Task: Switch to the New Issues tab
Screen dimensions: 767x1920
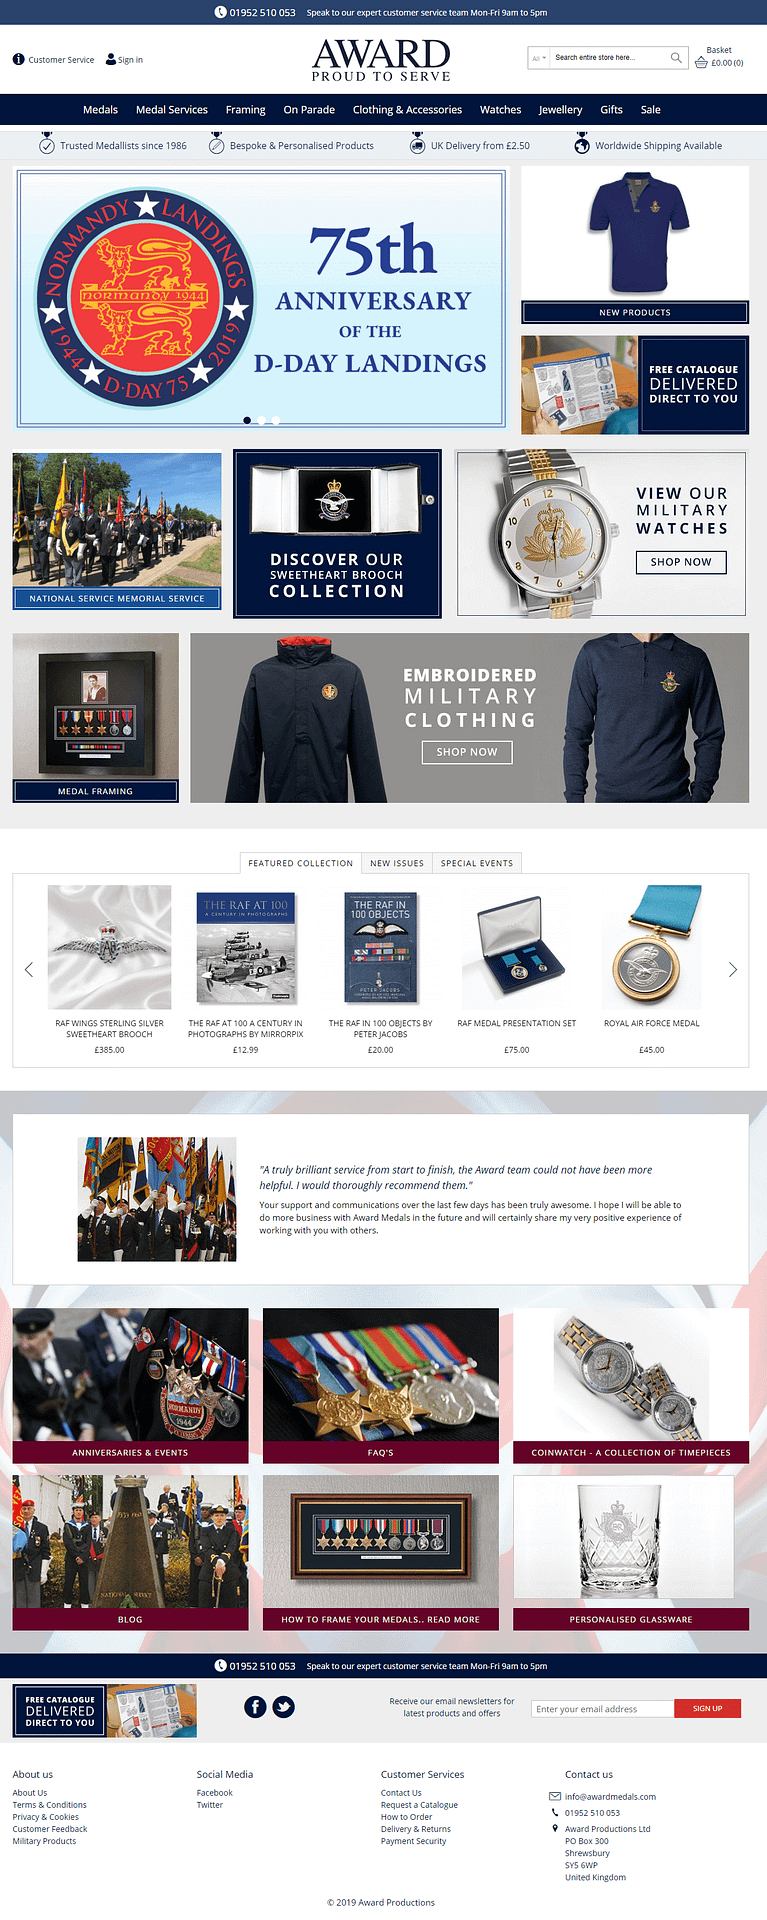Action: pos(397,863)
